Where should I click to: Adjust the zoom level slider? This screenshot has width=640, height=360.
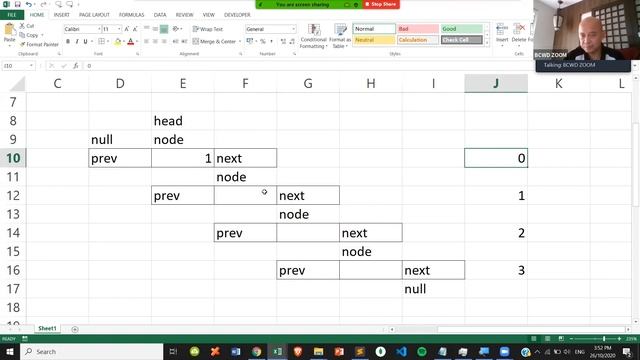point(604,339)
